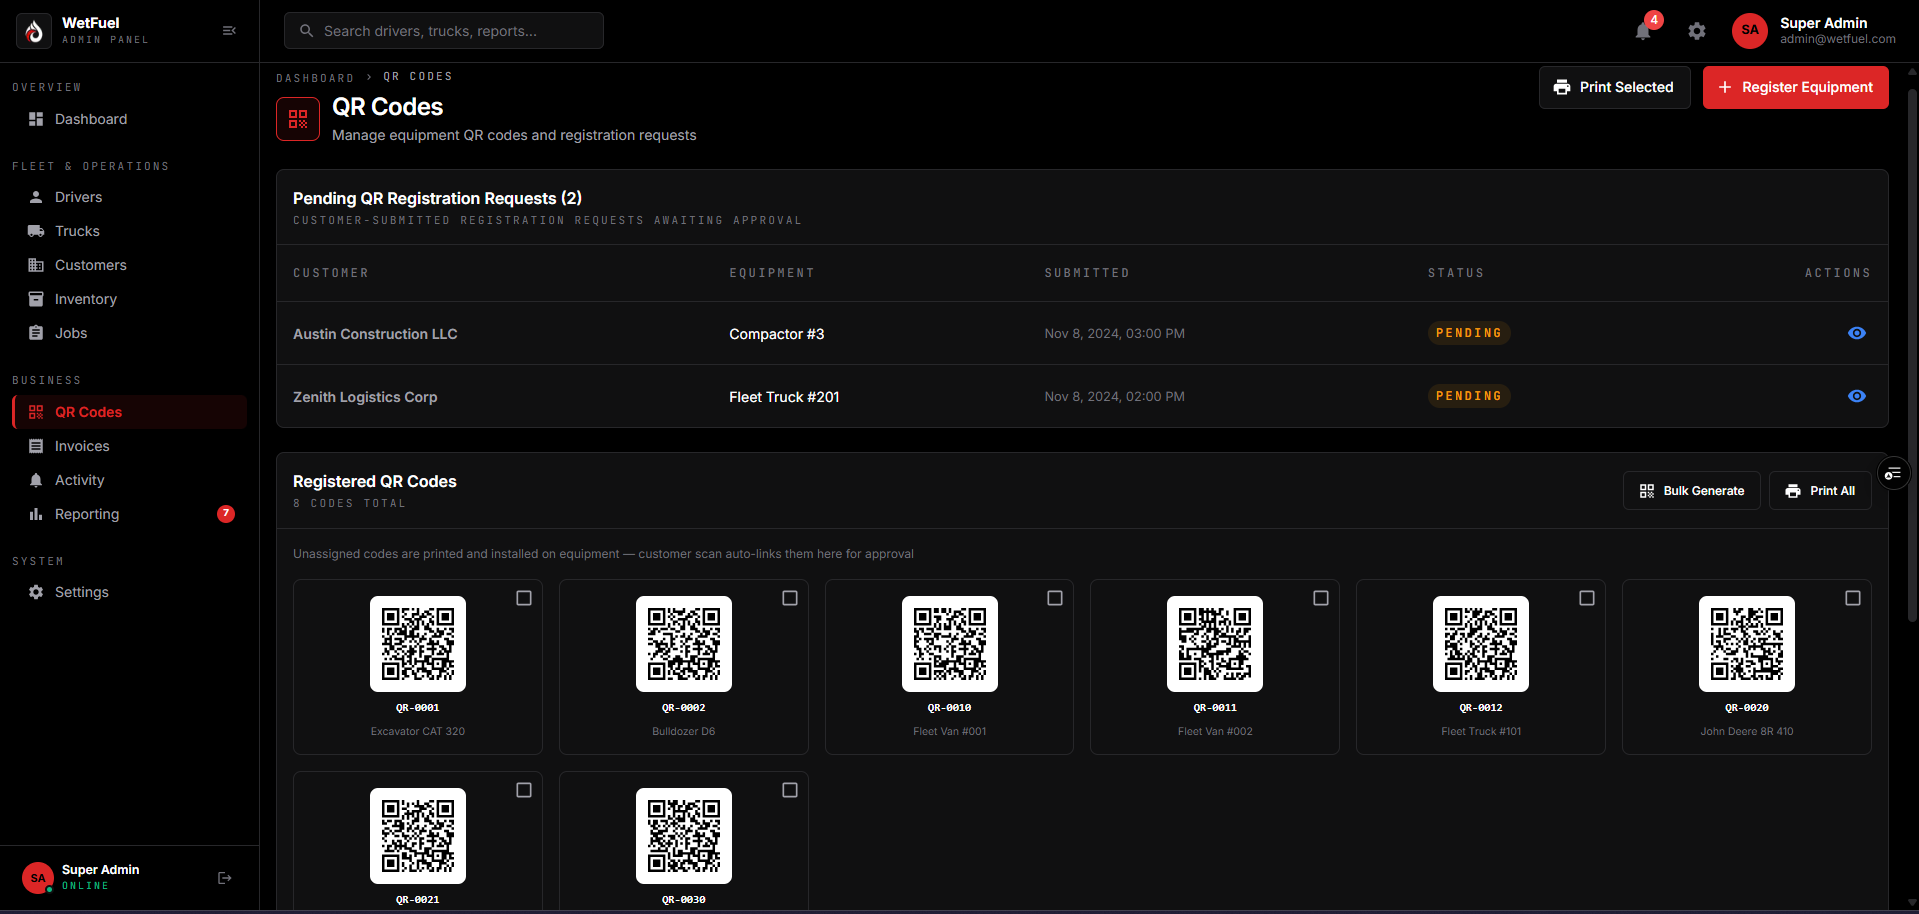Image resolution: width=1919 pixels, height=914 pixels.
Task: Open the Reporting page
Action: 129,514
